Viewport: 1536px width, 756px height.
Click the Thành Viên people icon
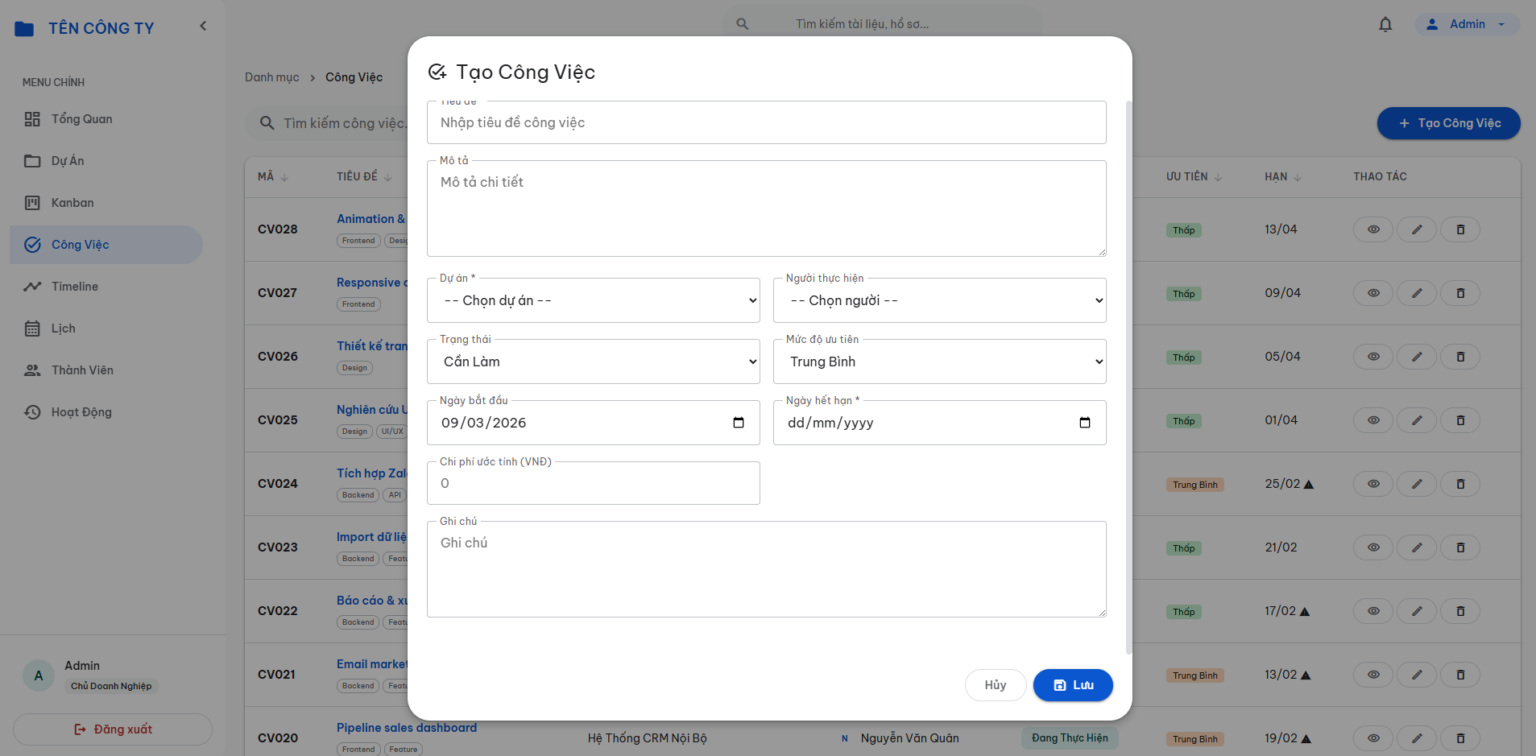pyautogui.click(x=32, y=370)
